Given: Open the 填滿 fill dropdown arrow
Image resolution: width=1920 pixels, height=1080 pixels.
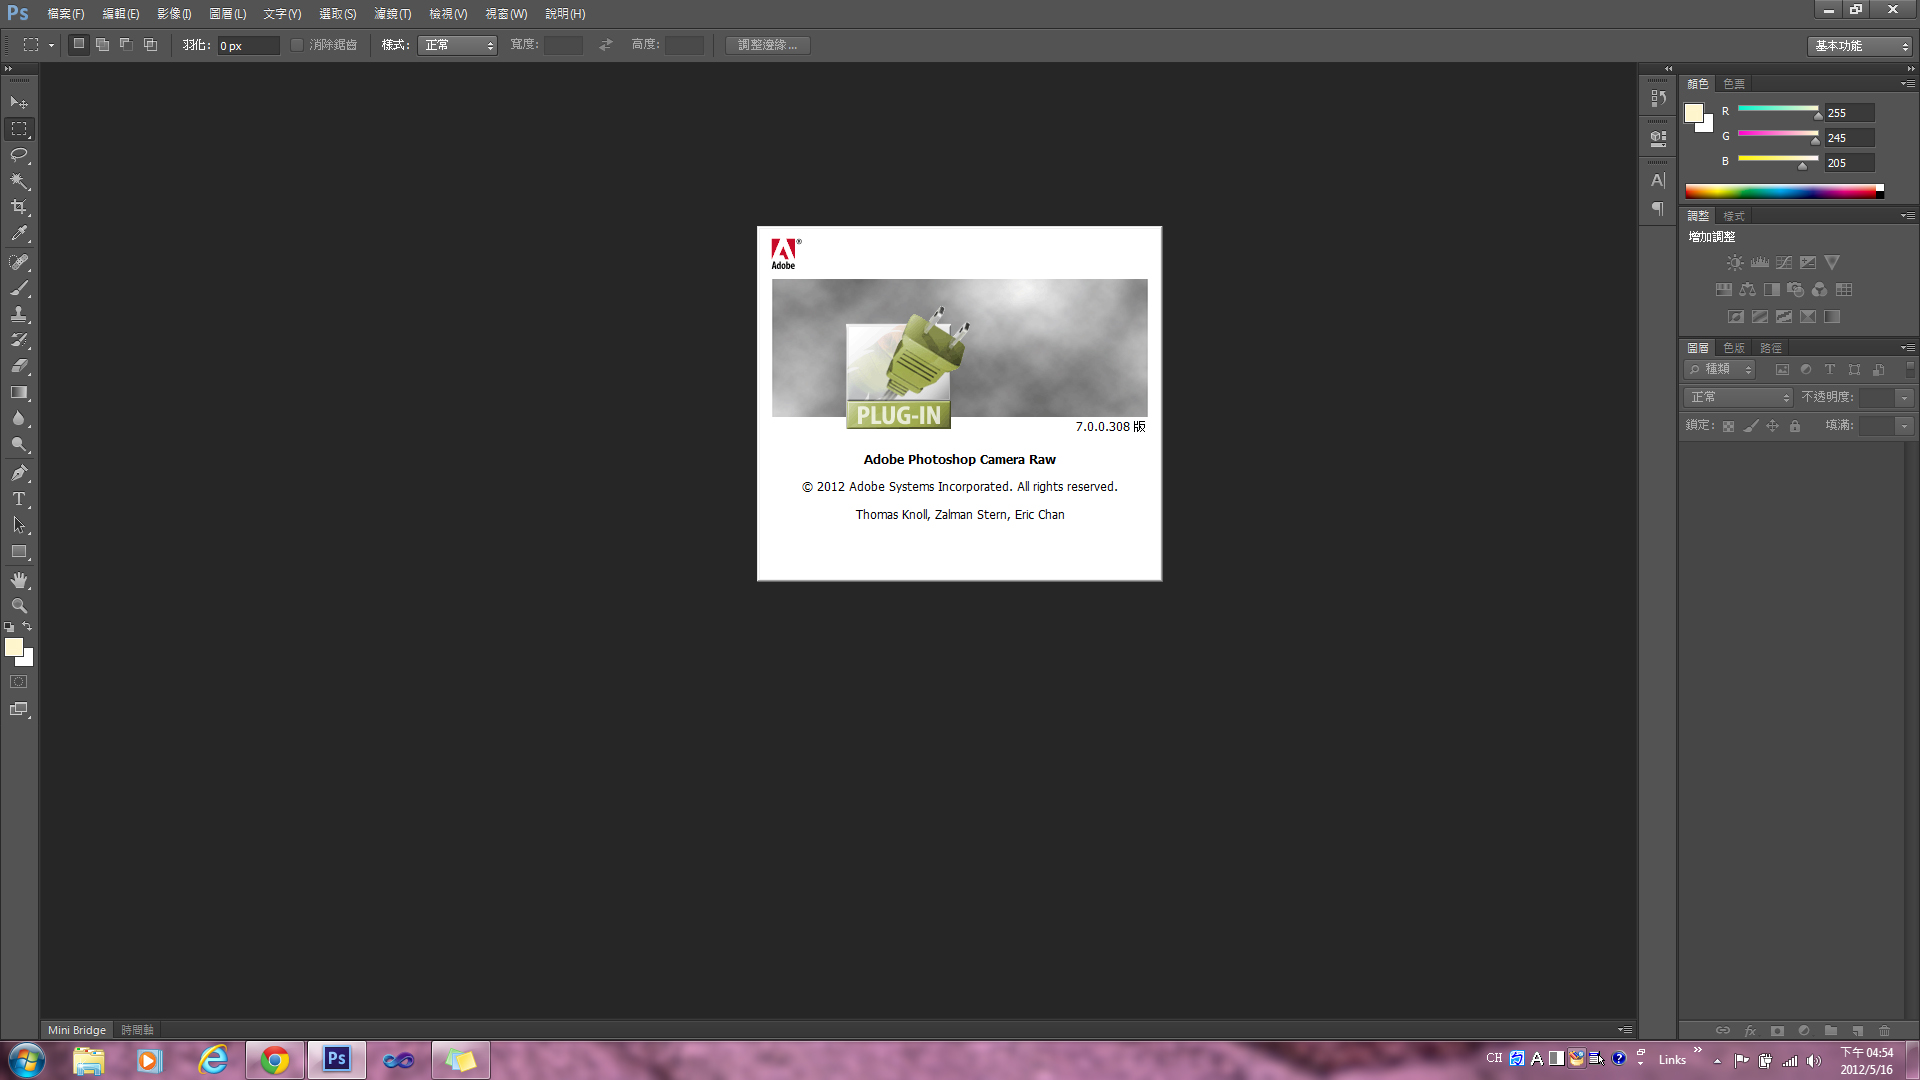Looking at the screenshot, I should click(x=1904, y=426).
